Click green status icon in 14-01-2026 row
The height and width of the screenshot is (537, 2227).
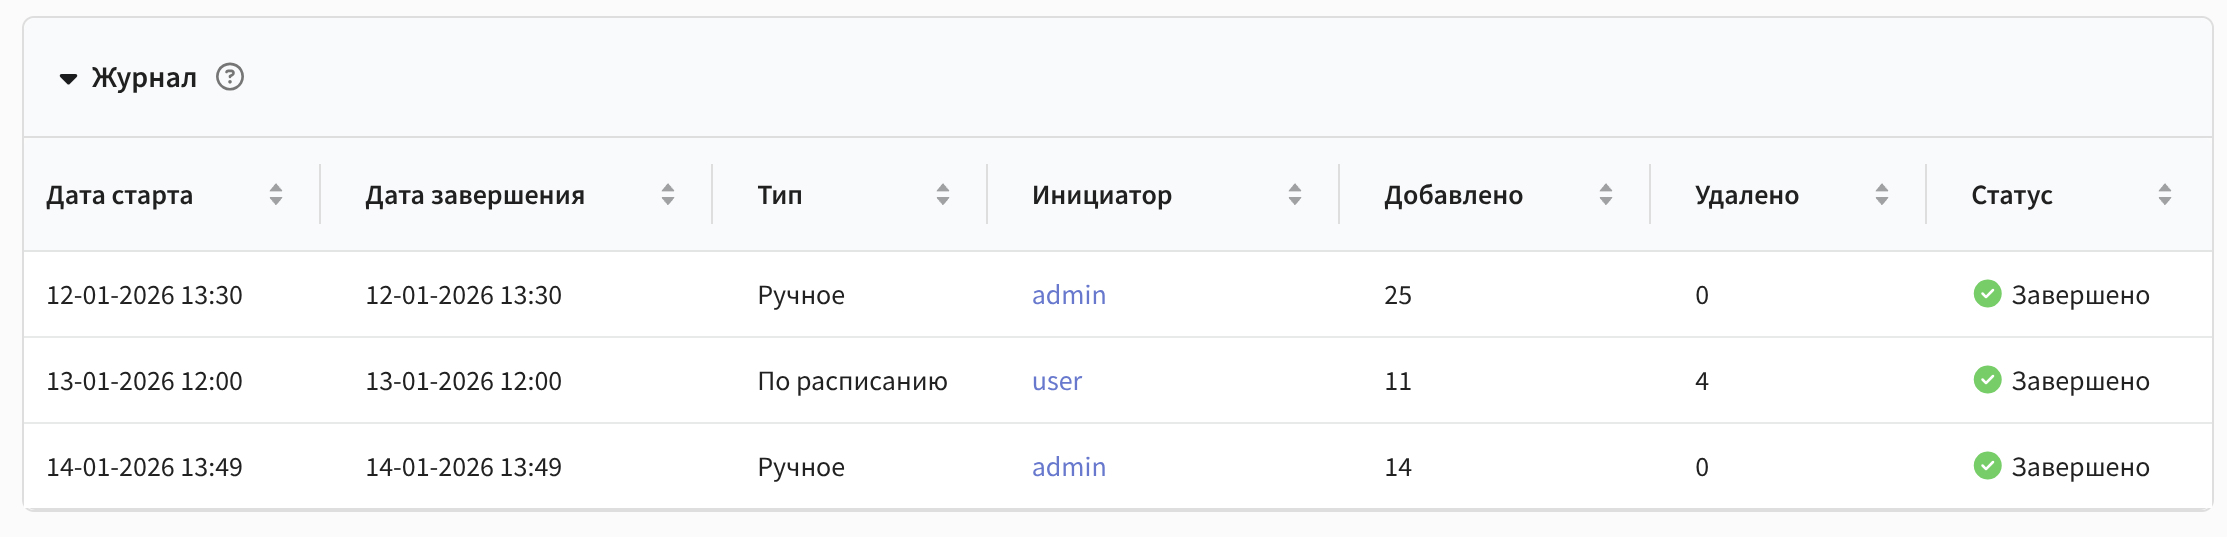[1987, 466]
